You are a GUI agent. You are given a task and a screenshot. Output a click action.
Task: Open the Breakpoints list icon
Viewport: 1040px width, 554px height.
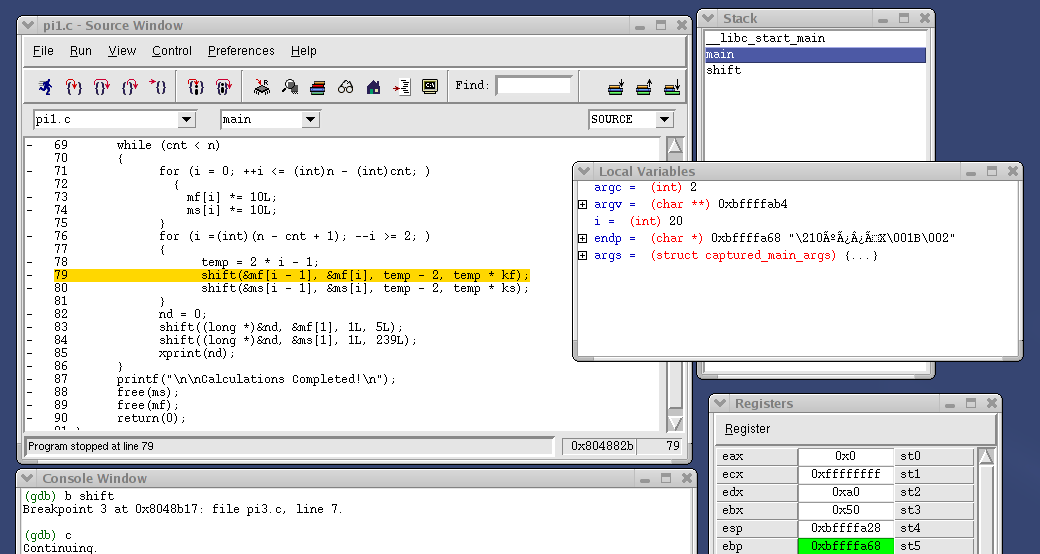point(401,86)
